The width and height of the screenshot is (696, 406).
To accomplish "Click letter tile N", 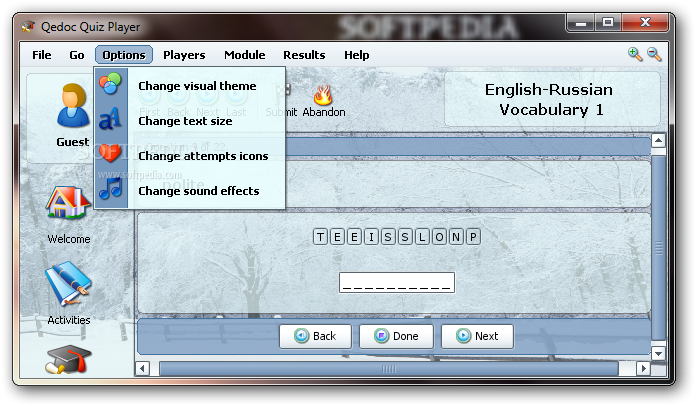I will click(x=456, y=237).
